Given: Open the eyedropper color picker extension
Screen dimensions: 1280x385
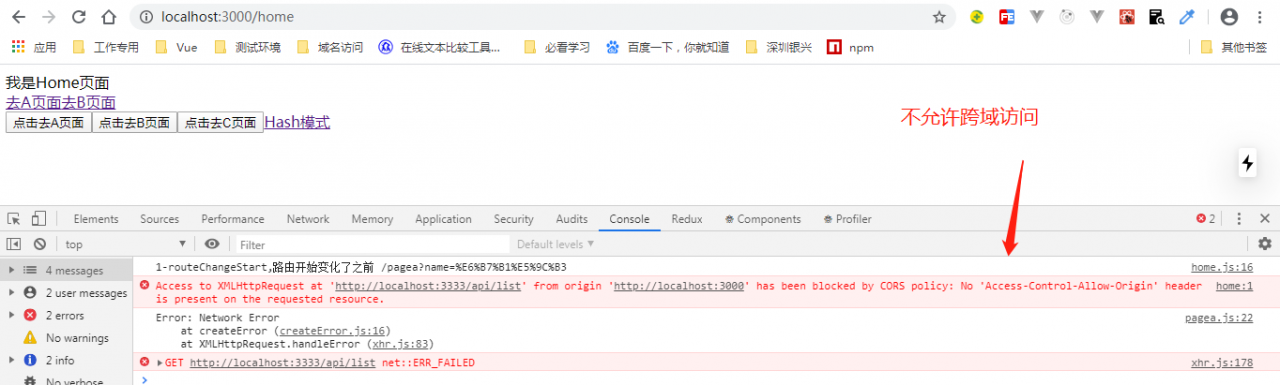Looking at the screenshot, I should pyautogui.click(x=1187, y=17).
